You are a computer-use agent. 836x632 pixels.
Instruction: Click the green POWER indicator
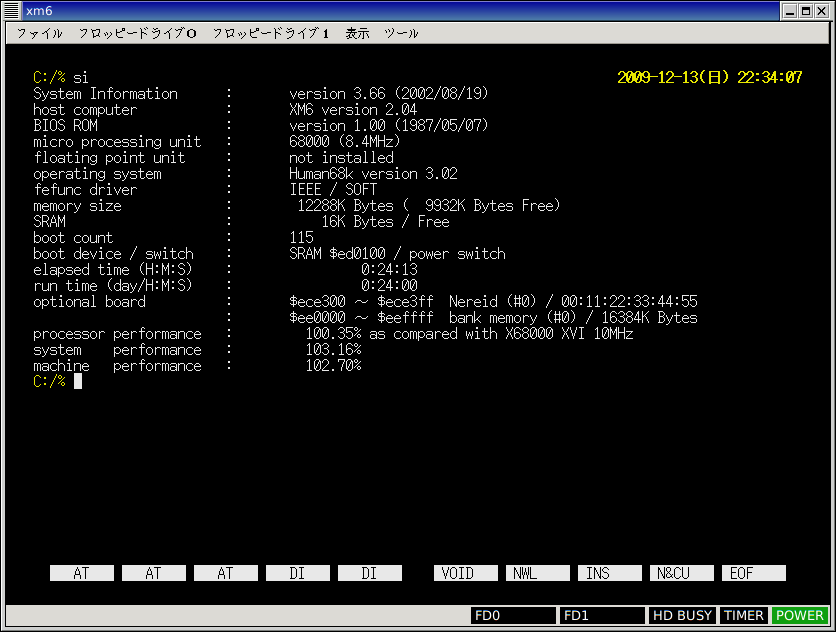800,615
